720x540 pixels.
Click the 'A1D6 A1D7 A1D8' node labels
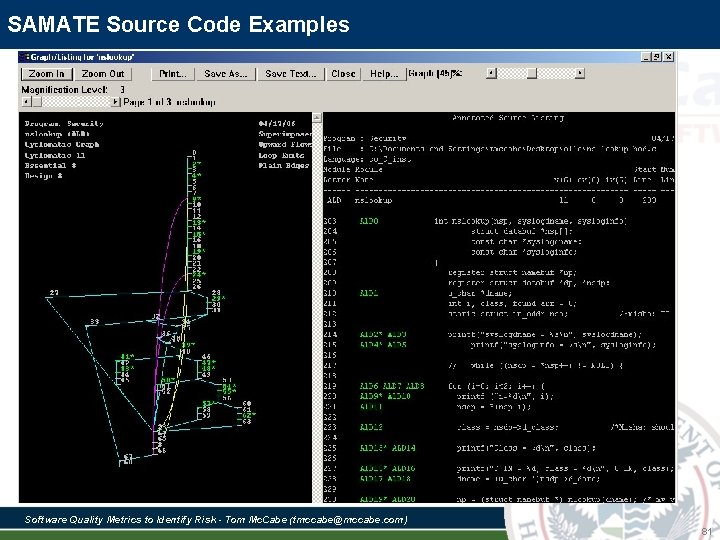pyautogui.click(x=392, y=386)
